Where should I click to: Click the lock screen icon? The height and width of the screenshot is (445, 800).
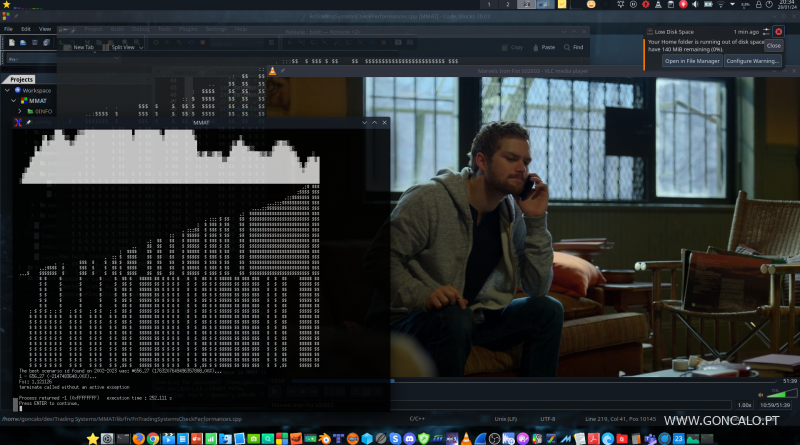pos(759,5)
